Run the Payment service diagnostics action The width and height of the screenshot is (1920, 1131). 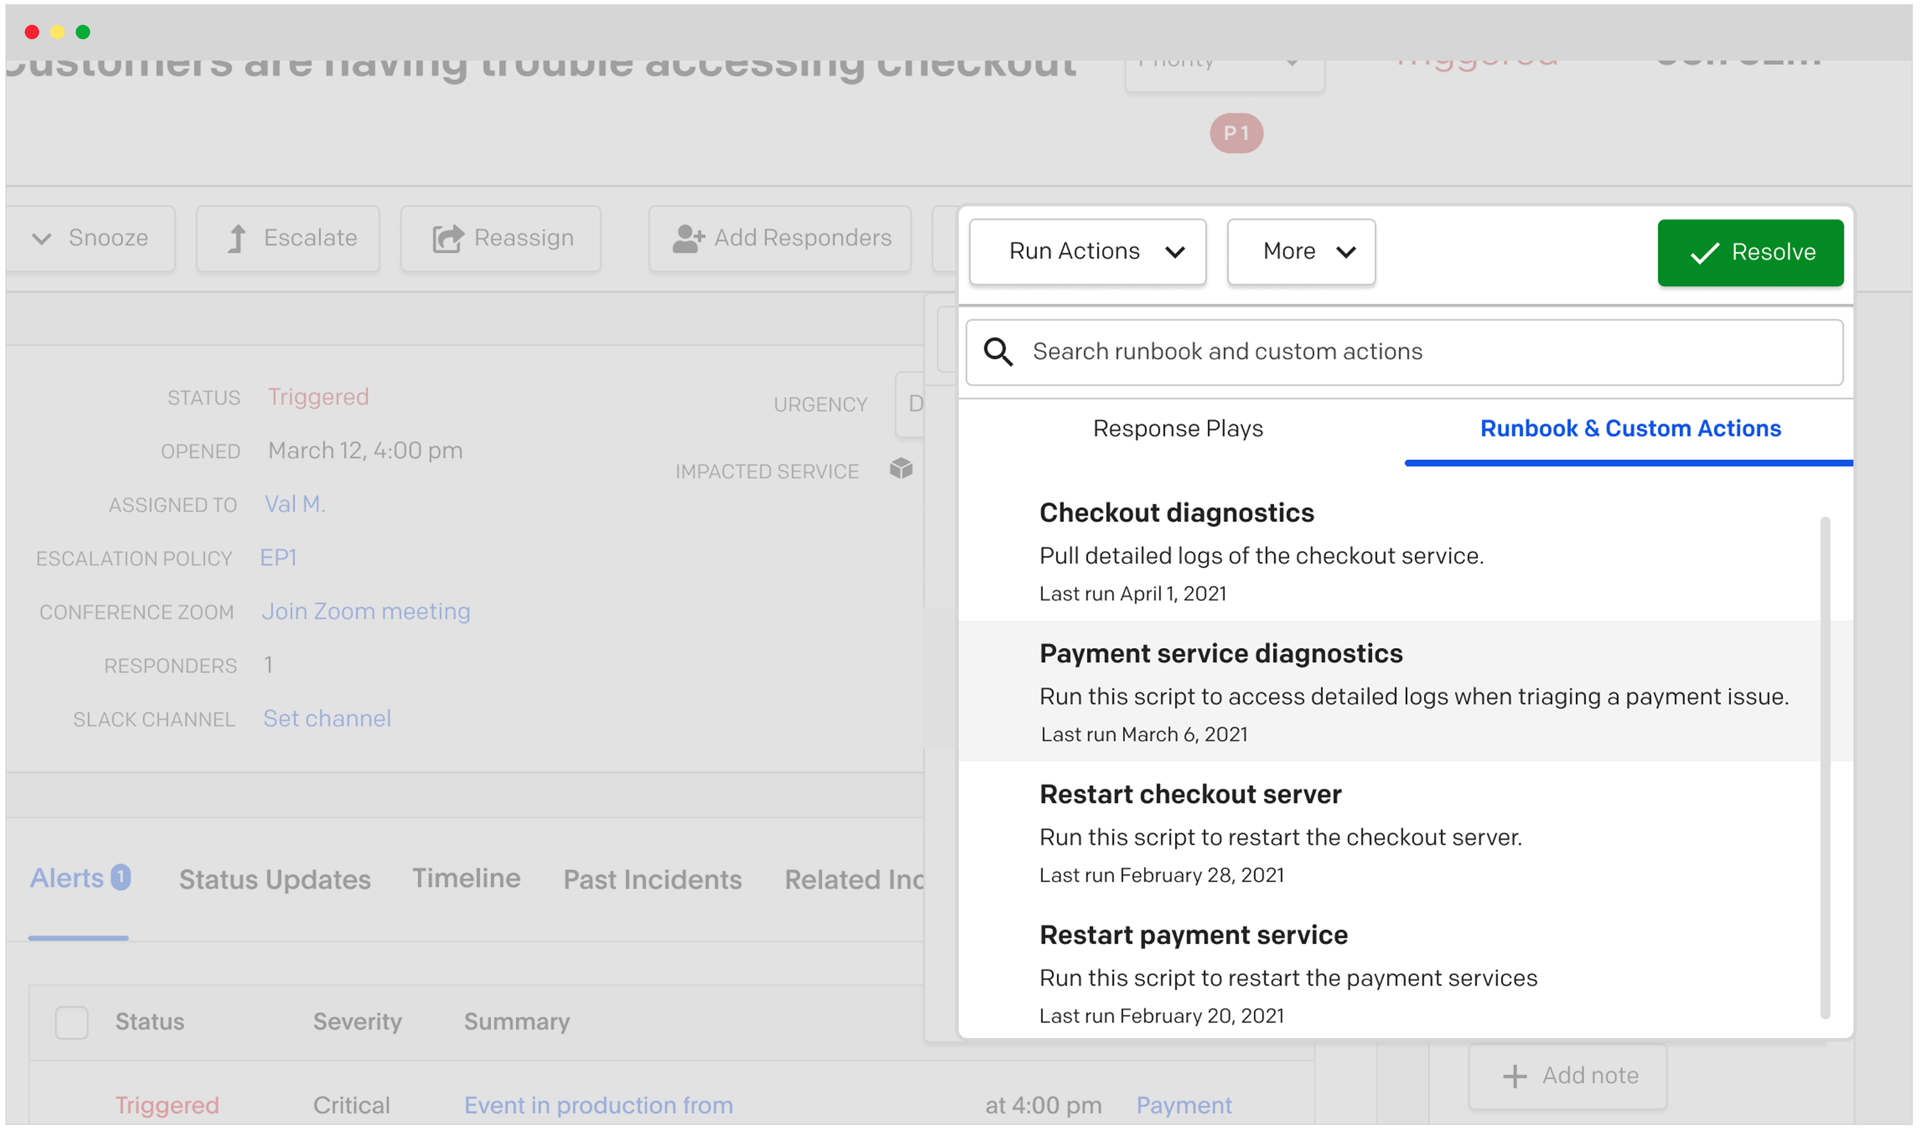pos(1220,654)
